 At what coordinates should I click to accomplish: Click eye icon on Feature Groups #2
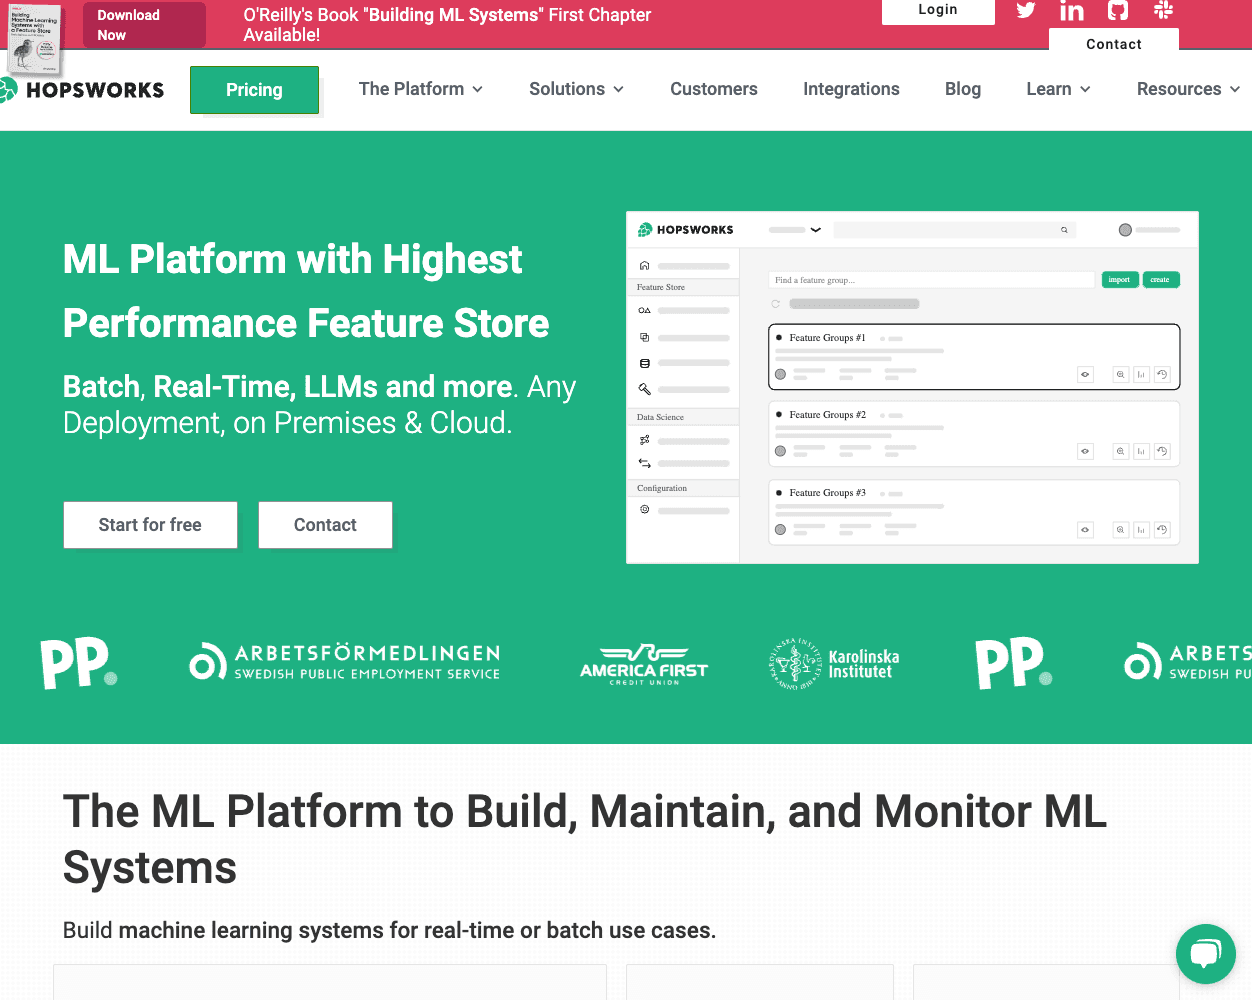1085,451
